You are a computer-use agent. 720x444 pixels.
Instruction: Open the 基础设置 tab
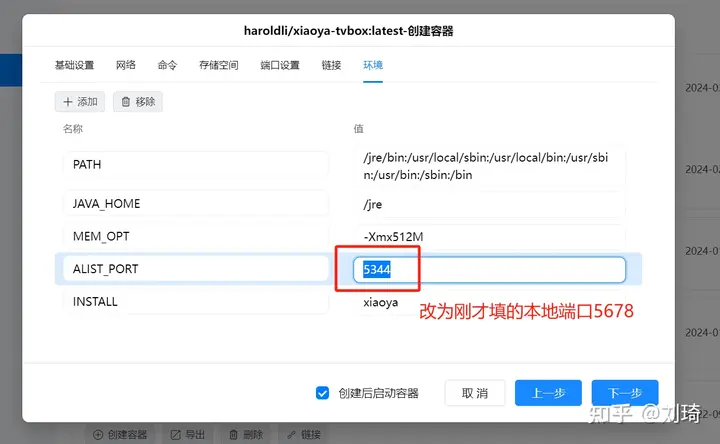74,65
